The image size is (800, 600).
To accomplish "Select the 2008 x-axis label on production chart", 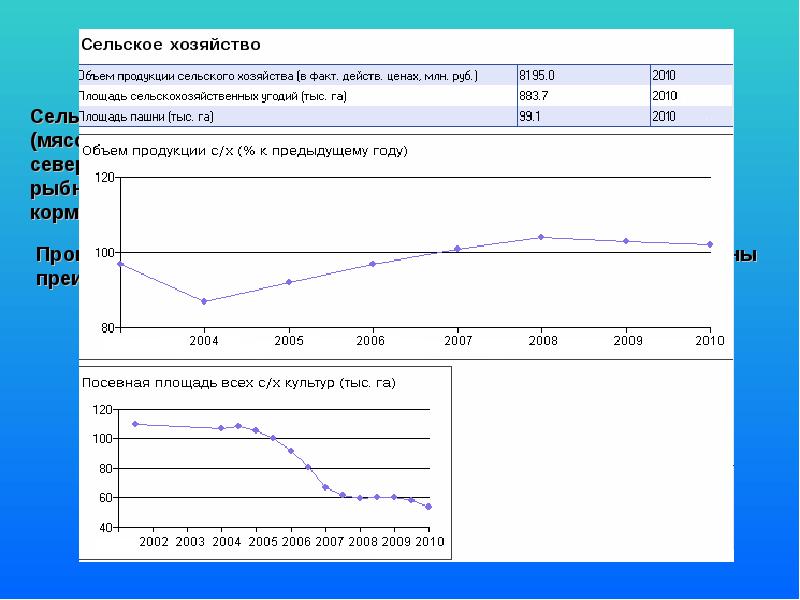I will click(541, 341).
